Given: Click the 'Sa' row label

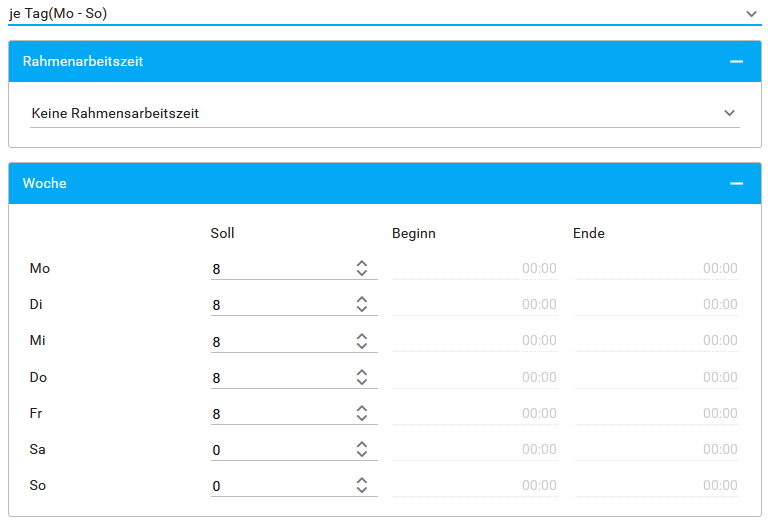Looking at the screenshot, I should pos(38,449).
